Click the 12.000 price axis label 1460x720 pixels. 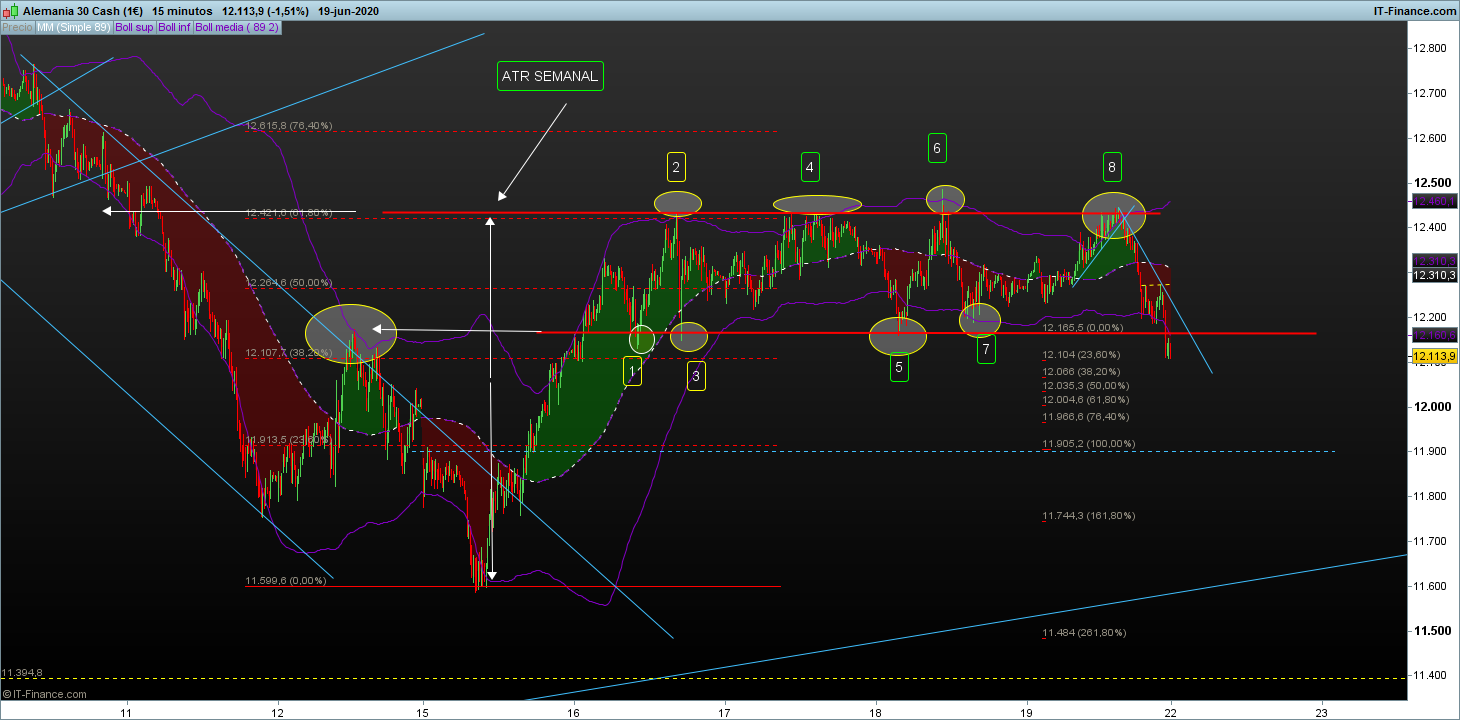click(1432, 407)
